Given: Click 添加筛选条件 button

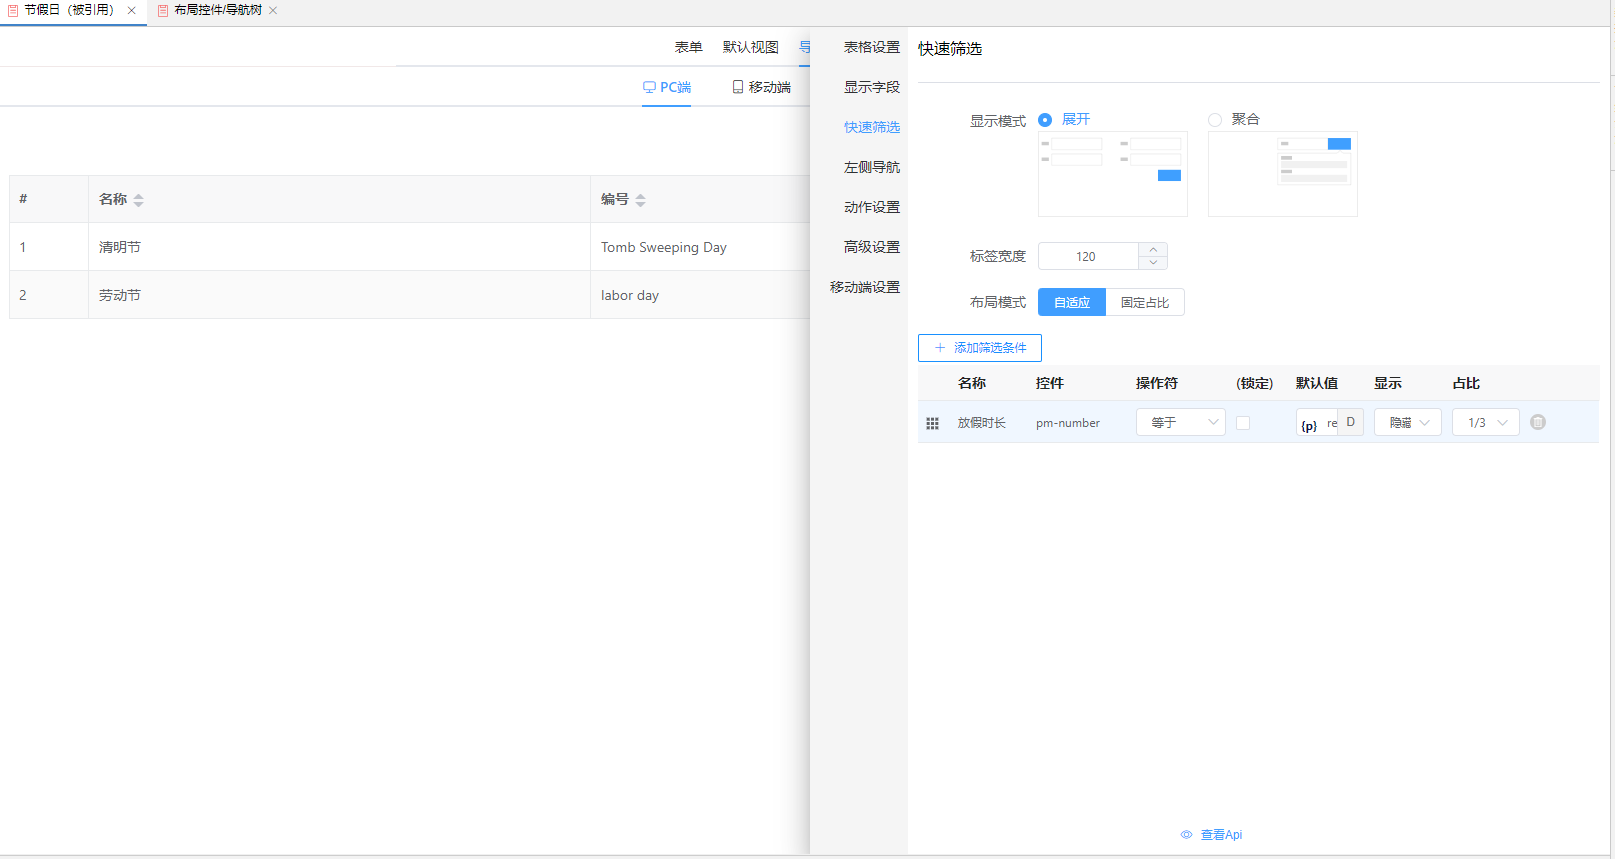Looking at the screenshot, I should (979, 347).
